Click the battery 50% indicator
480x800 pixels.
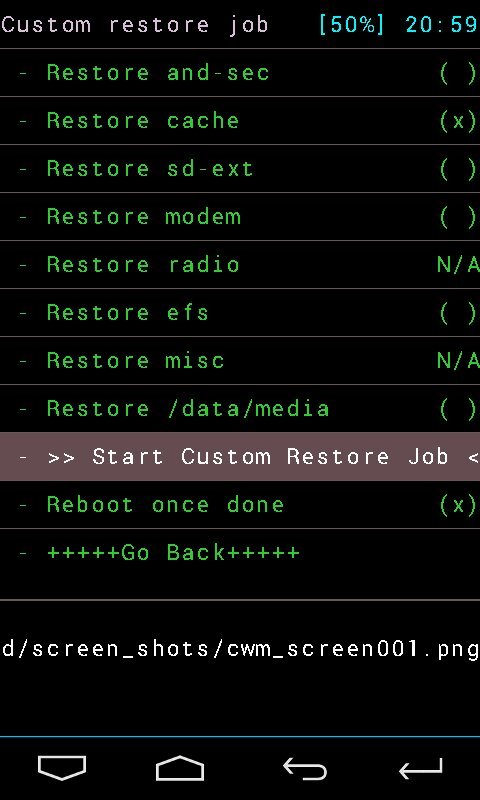pyautogui.click(x=352, y=24)
